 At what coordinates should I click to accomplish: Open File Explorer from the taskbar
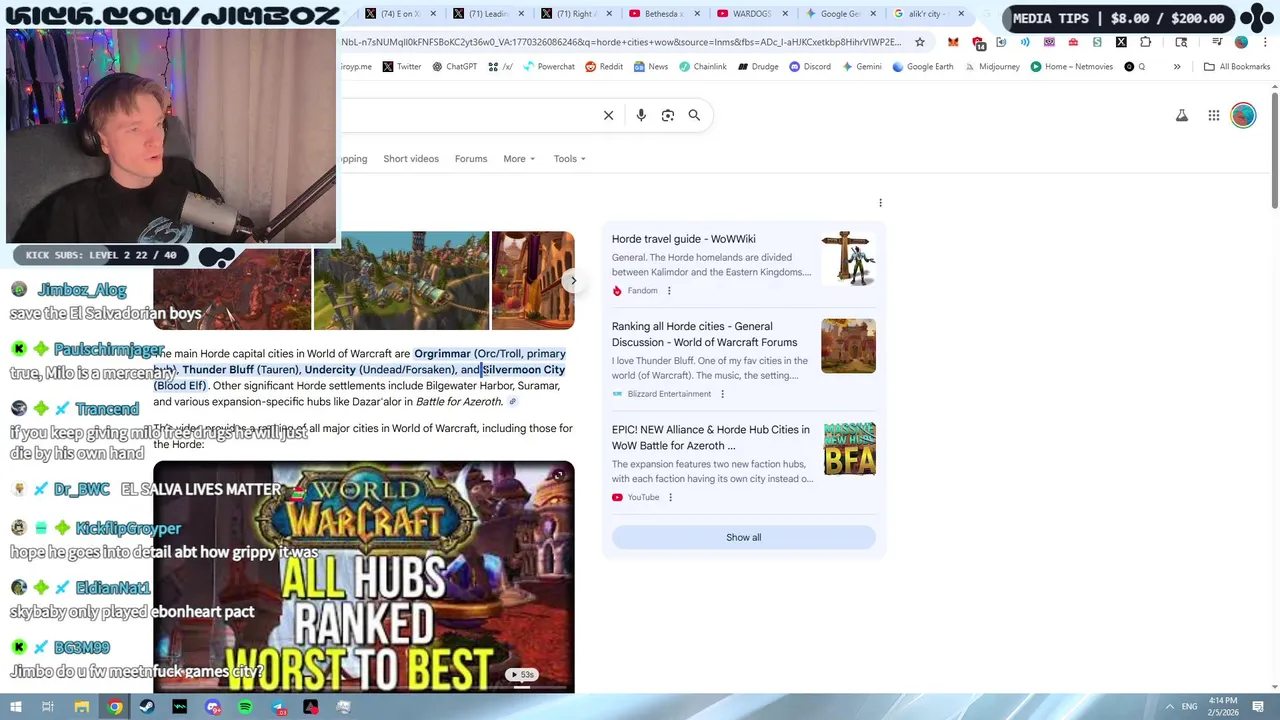[x=82, y=707]
